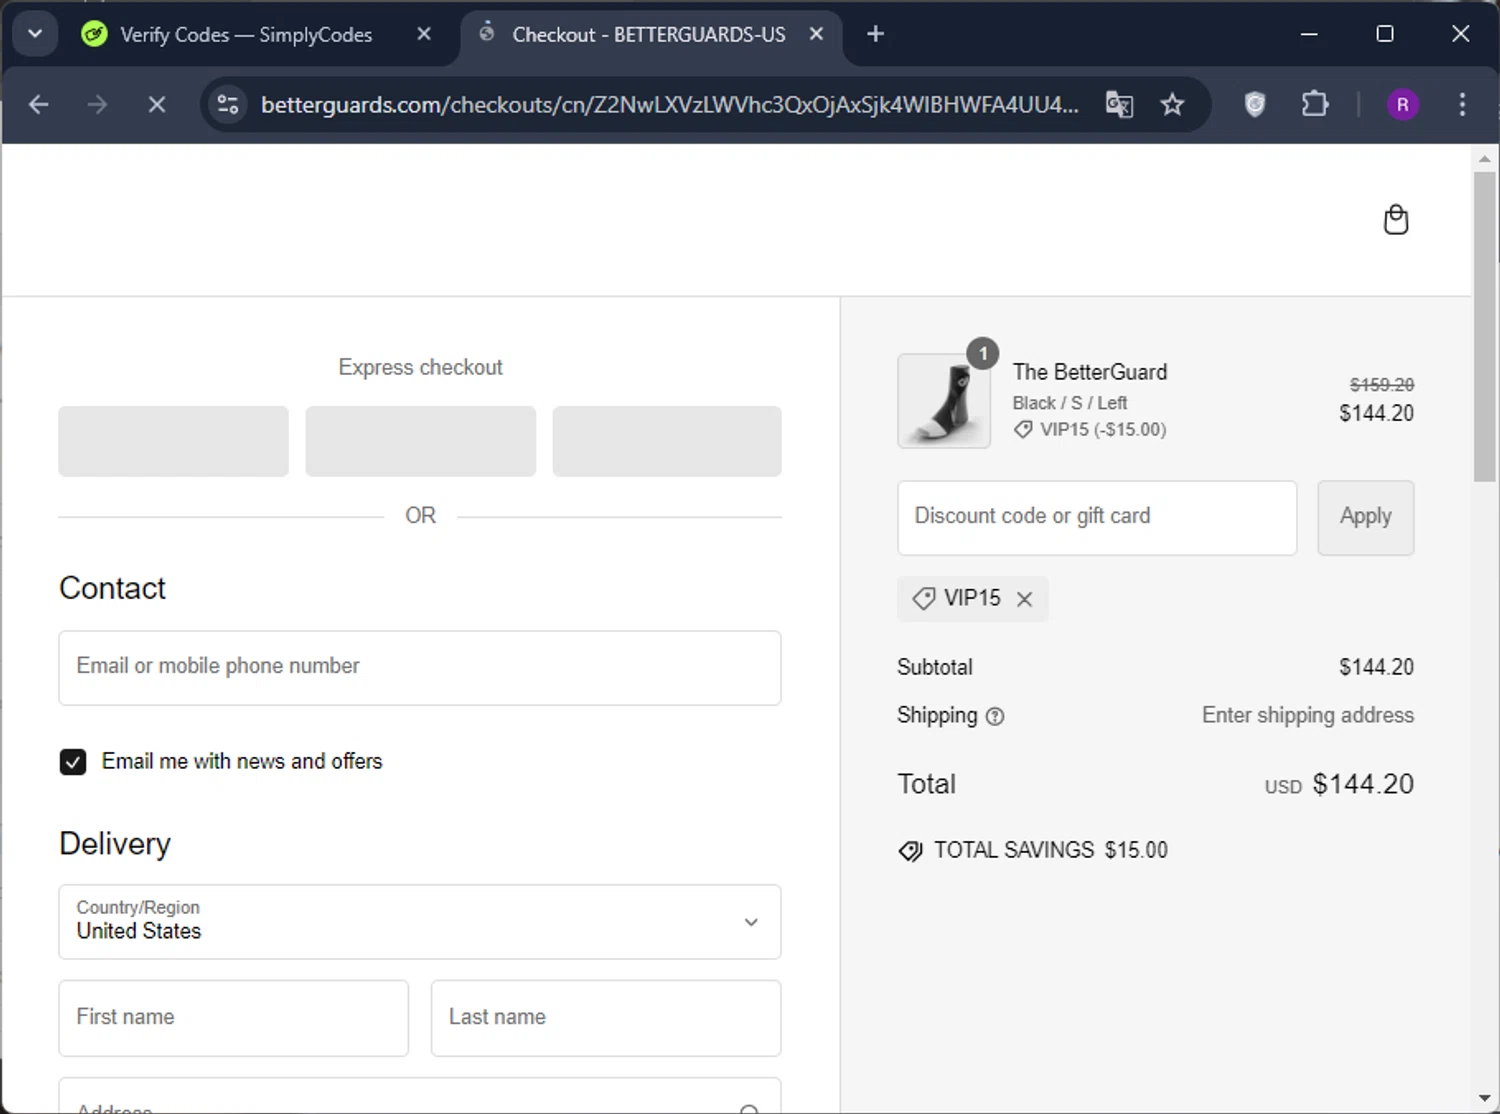The width and height of the screenshot is (1500, 1114).
Task: Click the first express checkout button
Action: [x=173, y=441]
